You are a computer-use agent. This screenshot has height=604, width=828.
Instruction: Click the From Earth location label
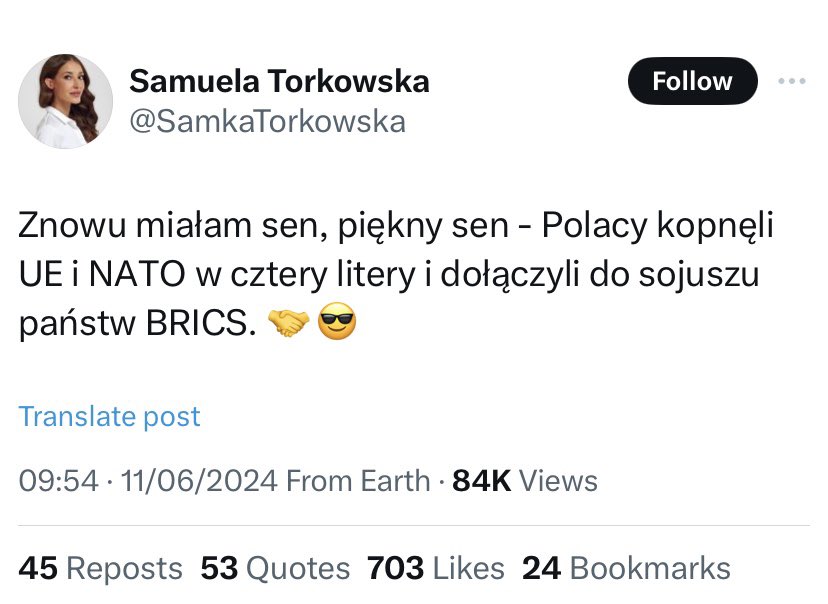[358, 481]
